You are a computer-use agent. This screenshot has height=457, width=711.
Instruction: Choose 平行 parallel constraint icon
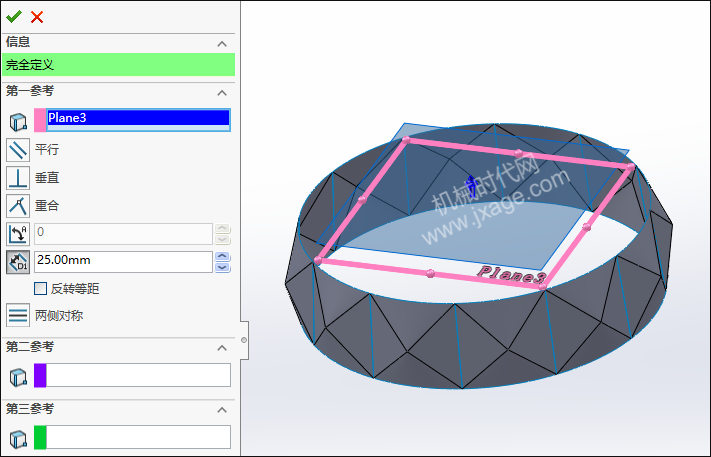point(18,150)
